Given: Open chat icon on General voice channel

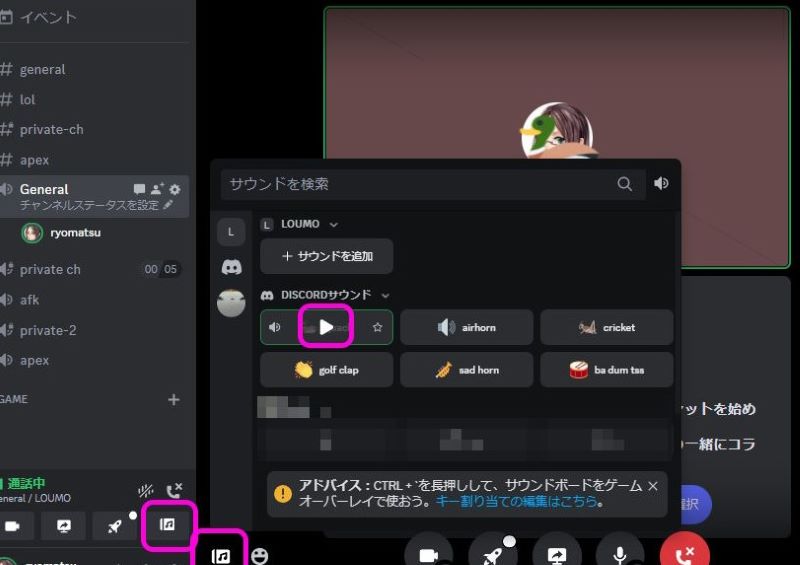Looking at the screenshot, I should tap(139, 189).
